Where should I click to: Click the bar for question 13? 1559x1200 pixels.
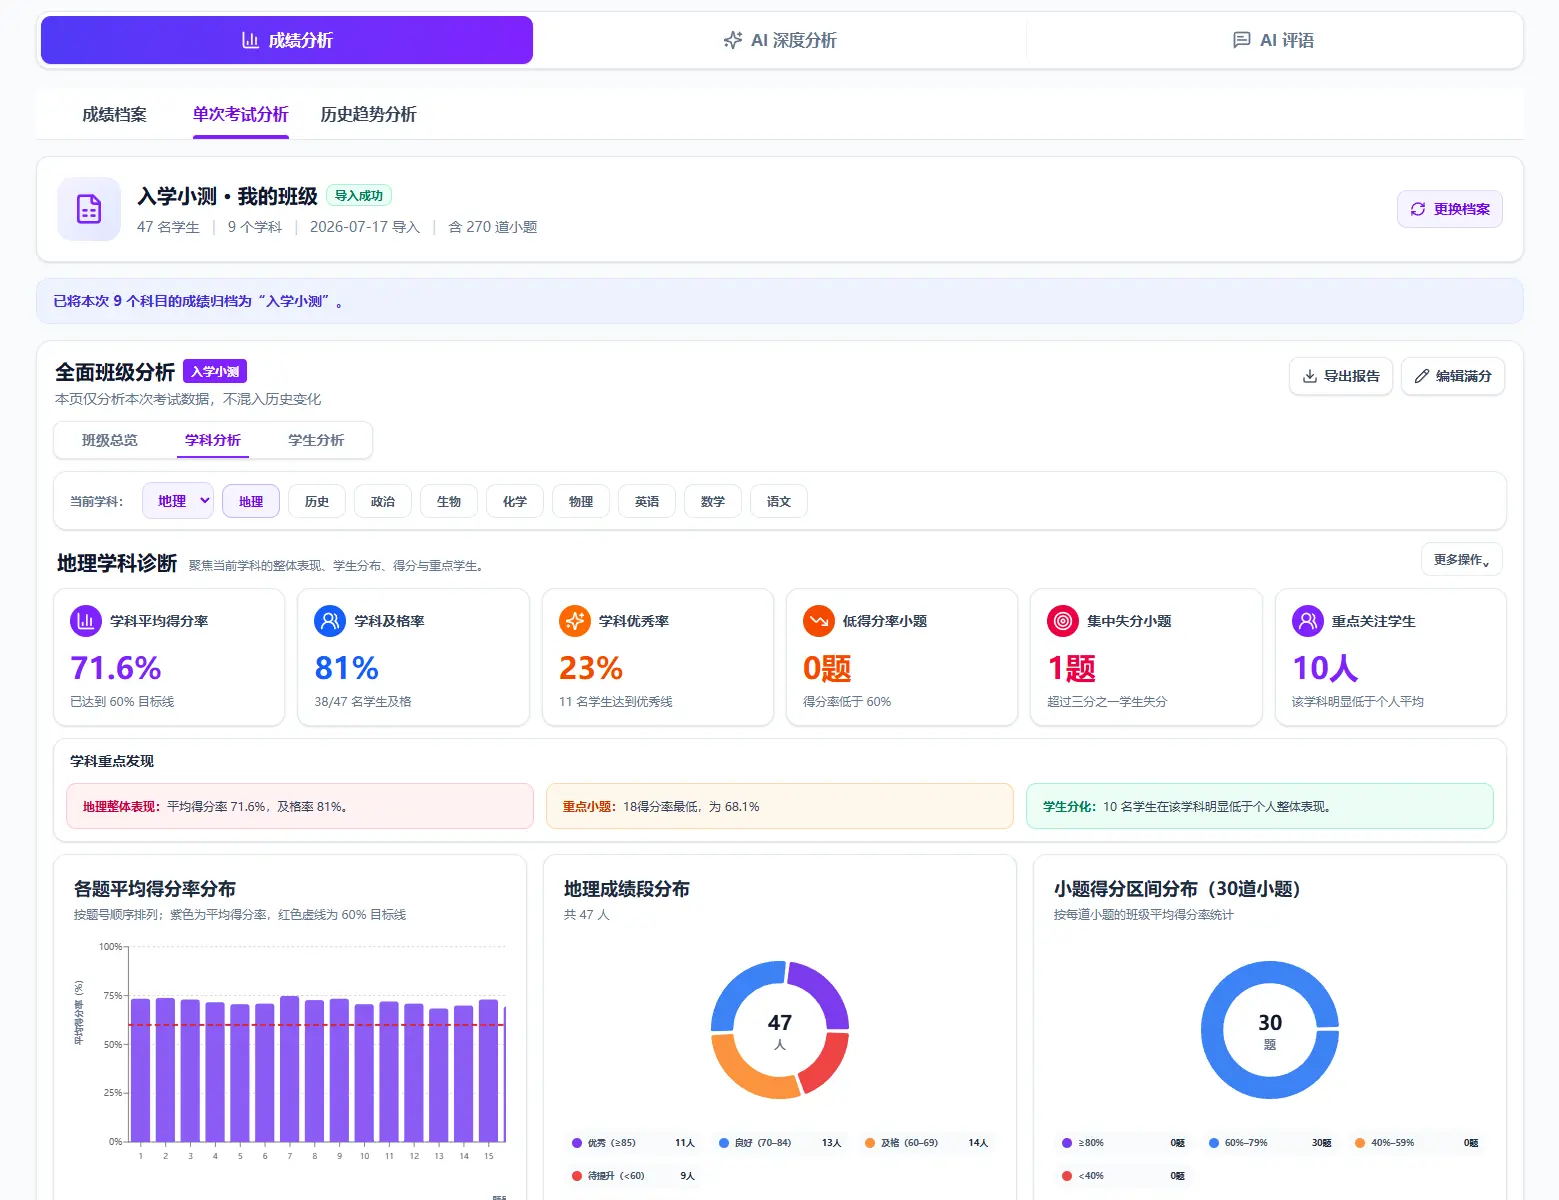coord(439,1075)
